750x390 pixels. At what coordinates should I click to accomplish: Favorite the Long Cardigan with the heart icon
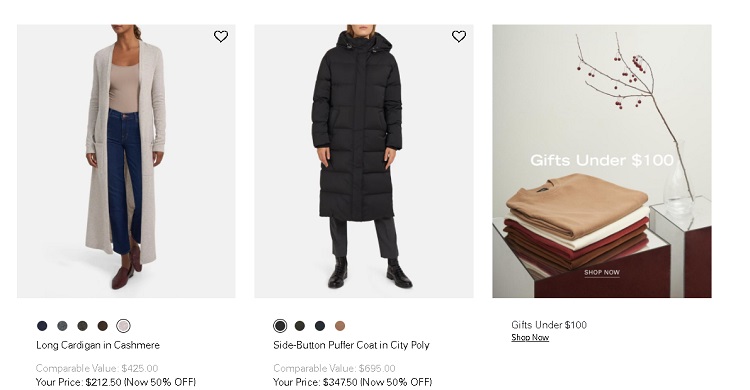tap(221, 36)
